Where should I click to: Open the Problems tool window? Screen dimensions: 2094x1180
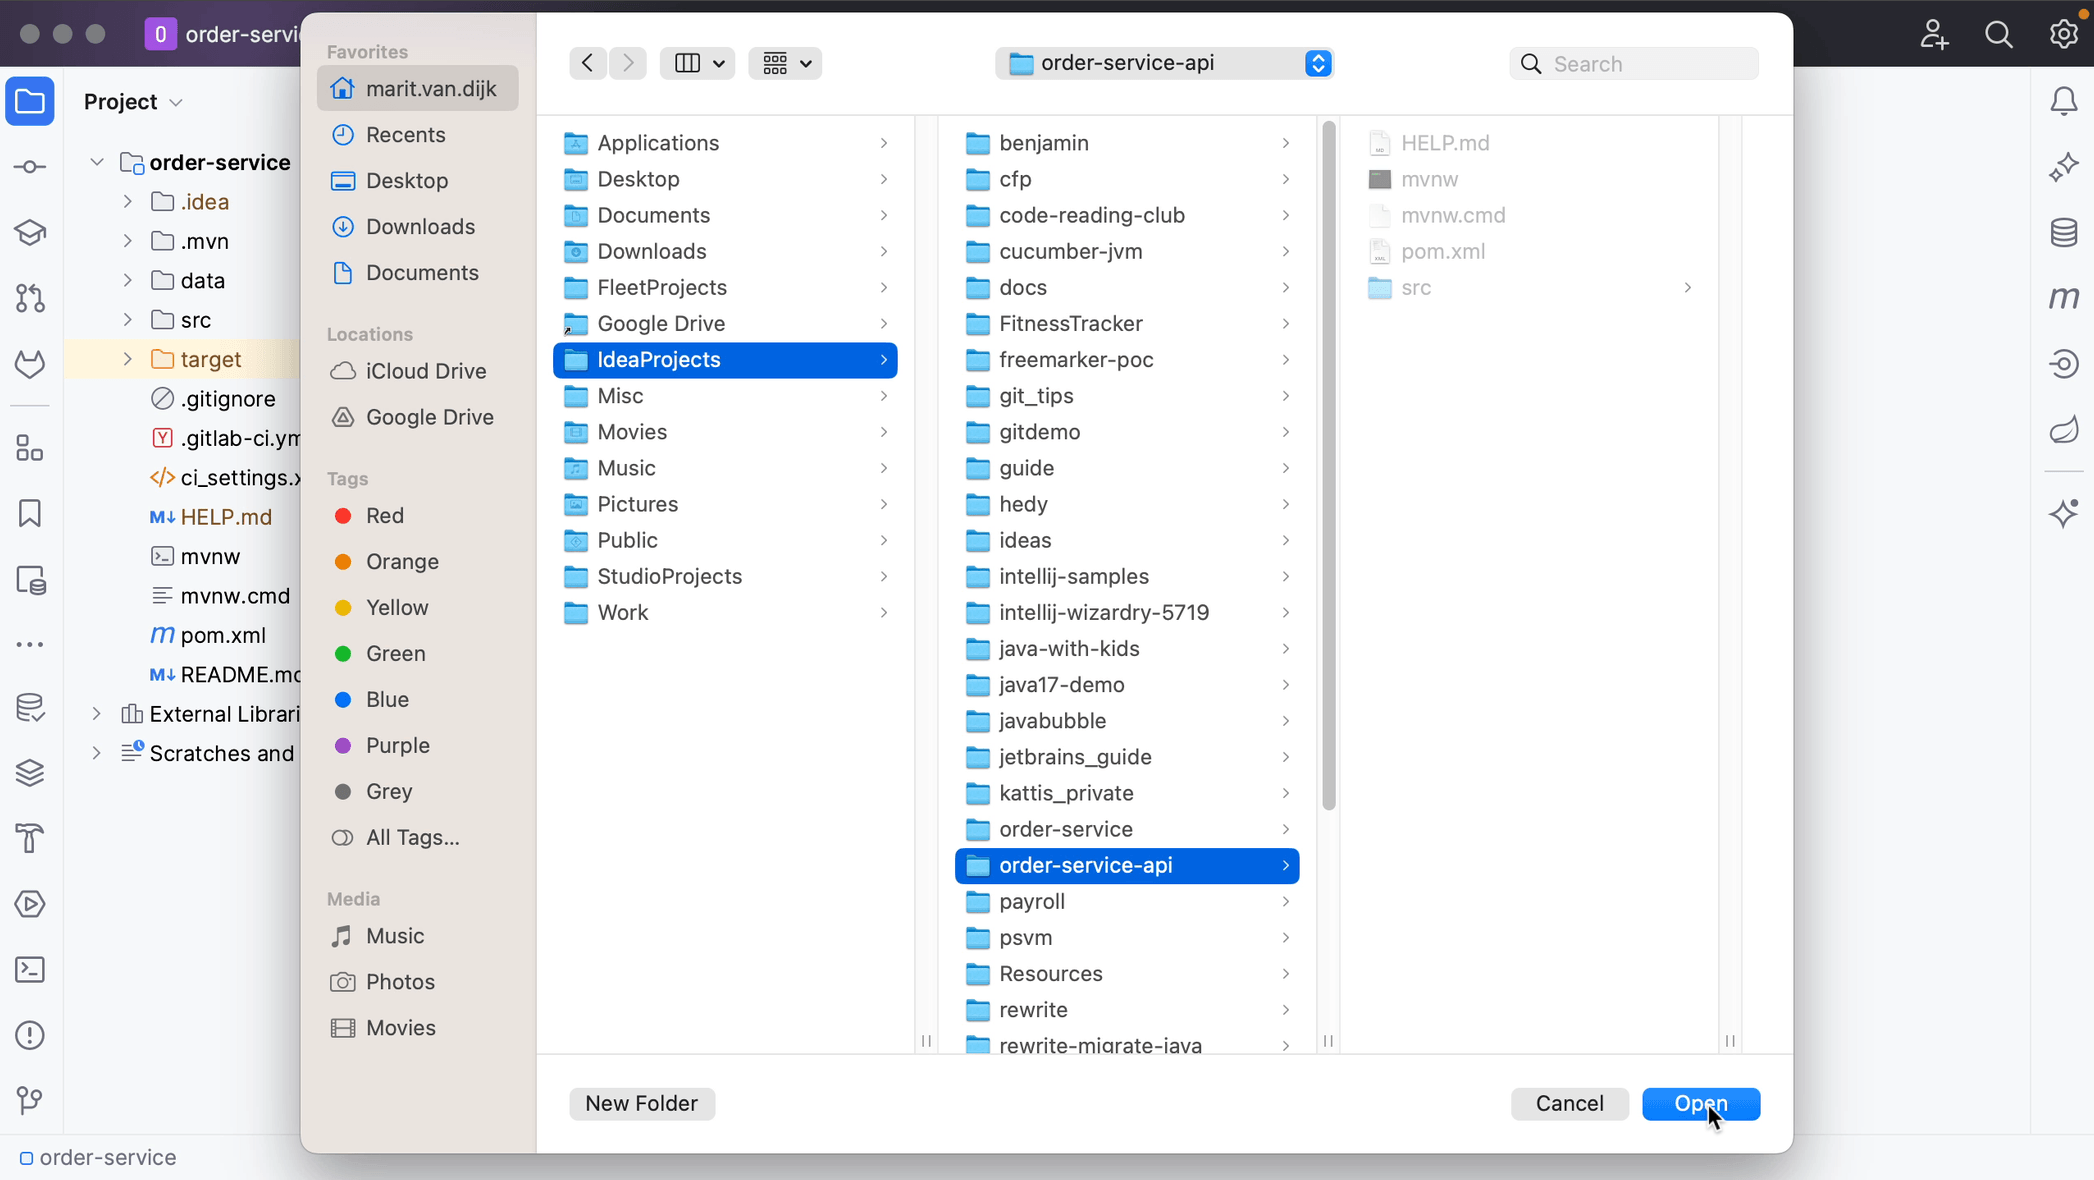[x=29, y=1035]
